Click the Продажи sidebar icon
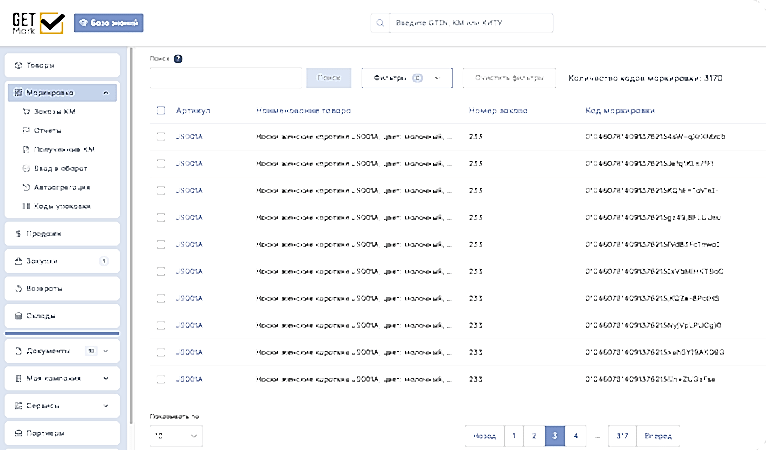 point(18,233)
